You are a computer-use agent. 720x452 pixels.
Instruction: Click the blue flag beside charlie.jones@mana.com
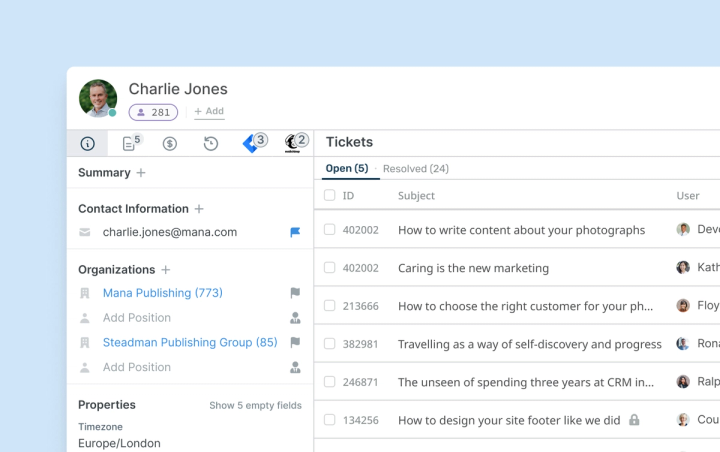coord(295,232)
